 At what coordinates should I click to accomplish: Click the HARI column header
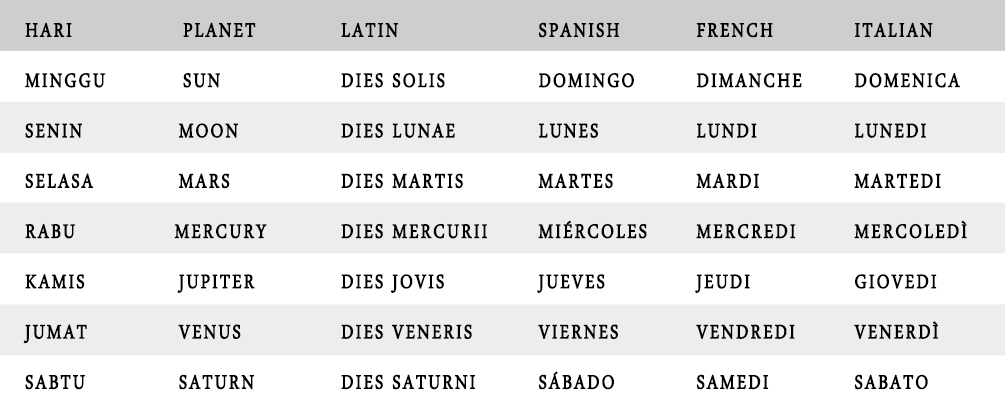click(x=49, y=30)
